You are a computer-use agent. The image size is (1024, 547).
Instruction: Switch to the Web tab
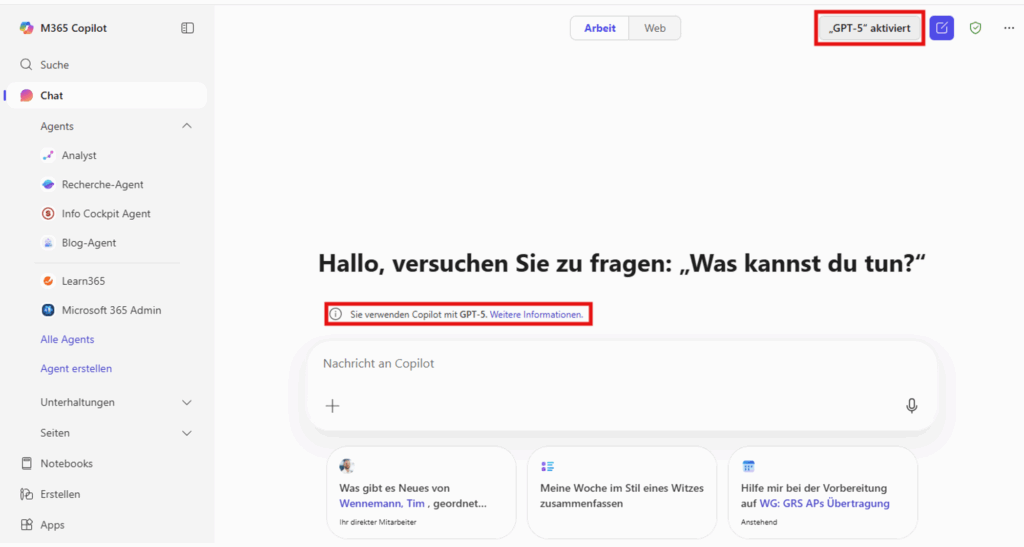(654, 28)
